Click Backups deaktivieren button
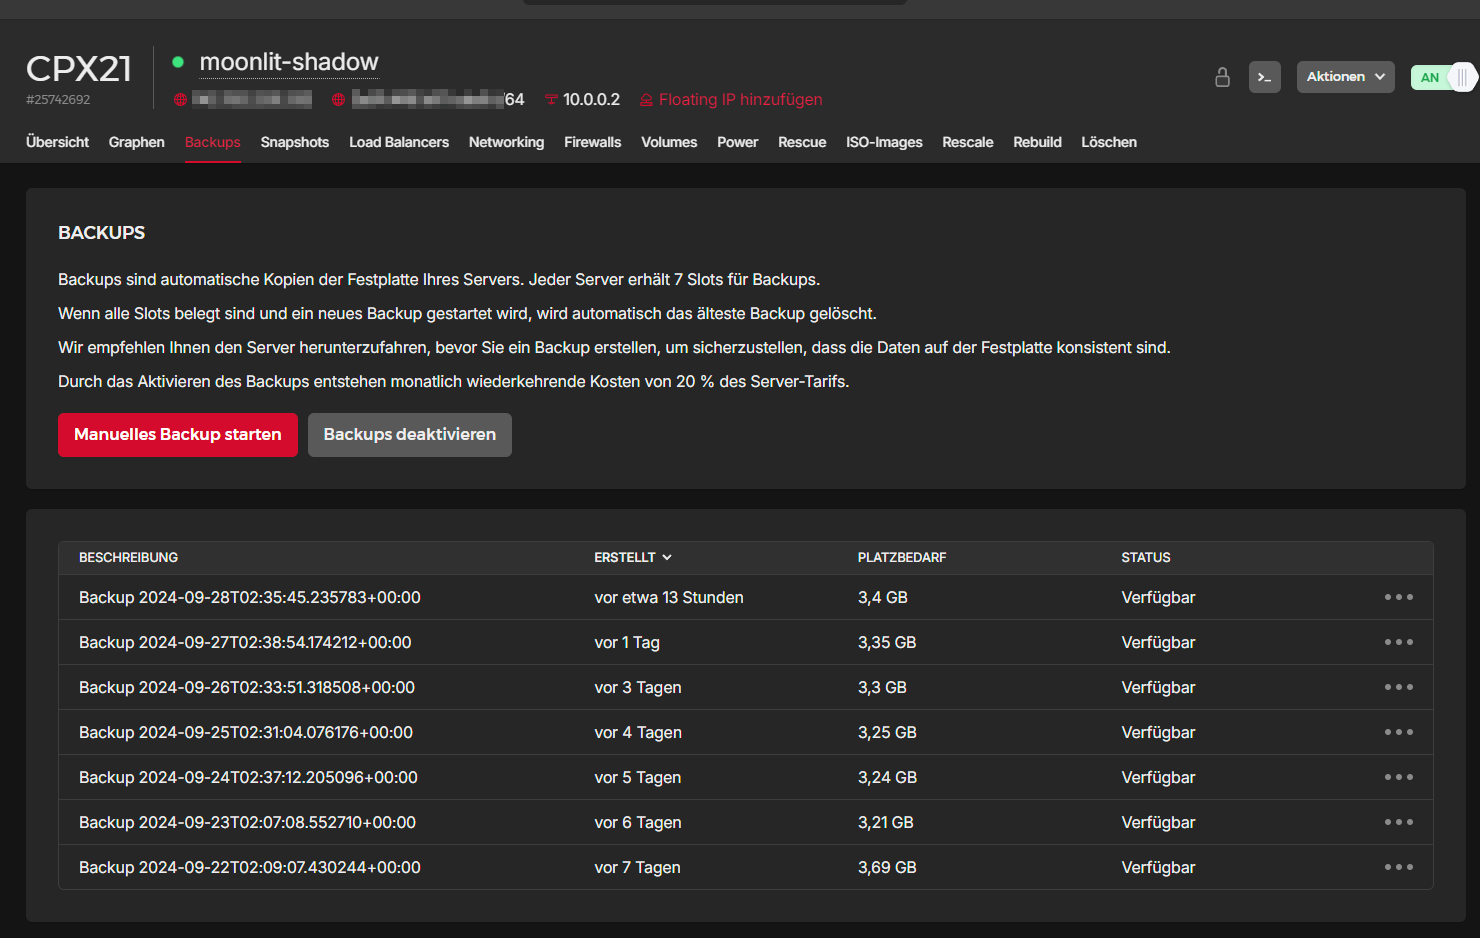The height and width of the screenshot is (938, 1480). coord(409,435)
